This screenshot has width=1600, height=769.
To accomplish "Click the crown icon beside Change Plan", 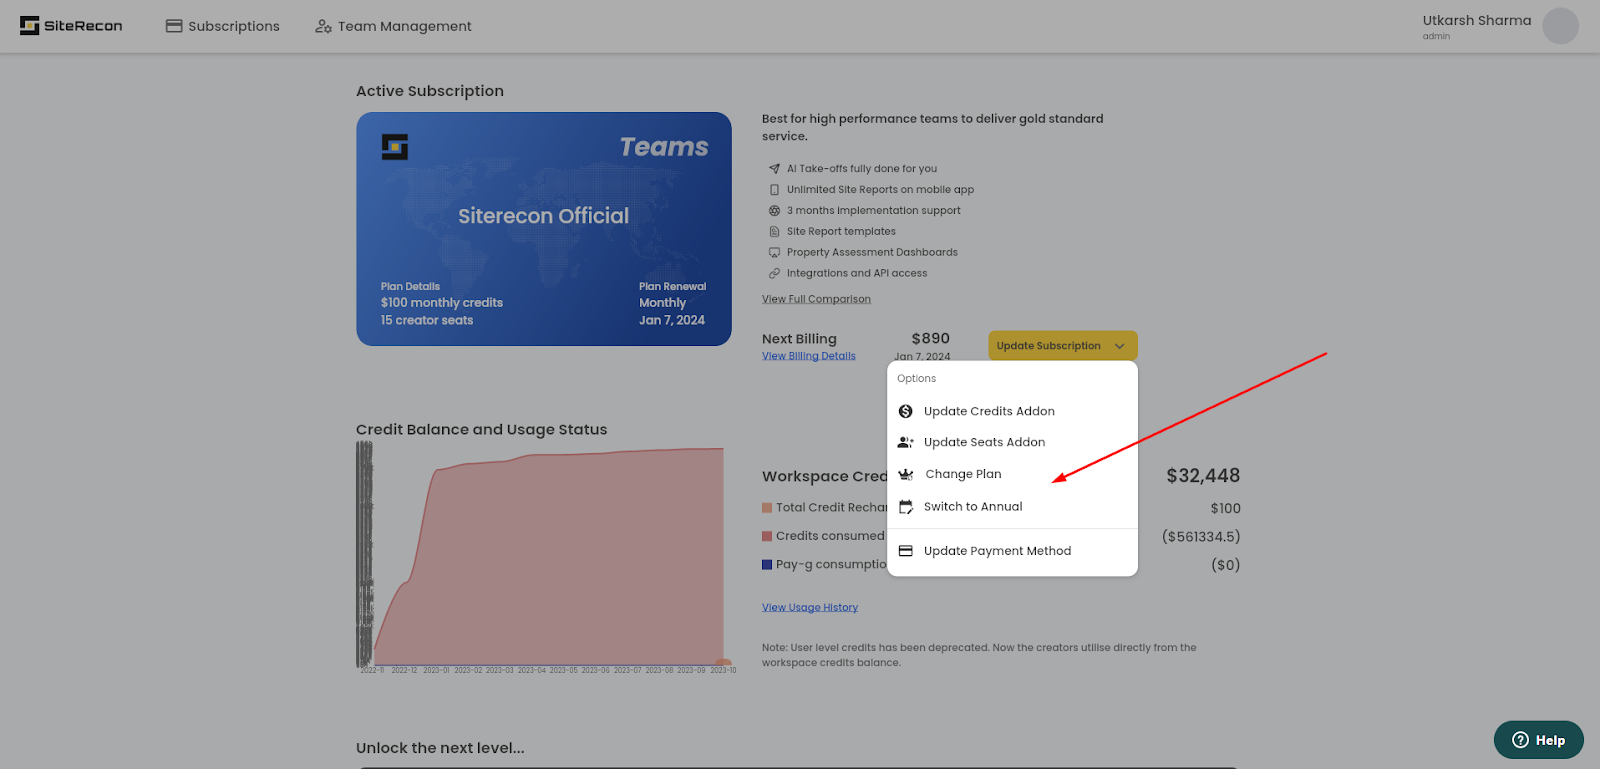I will click(x=906, y=474).
